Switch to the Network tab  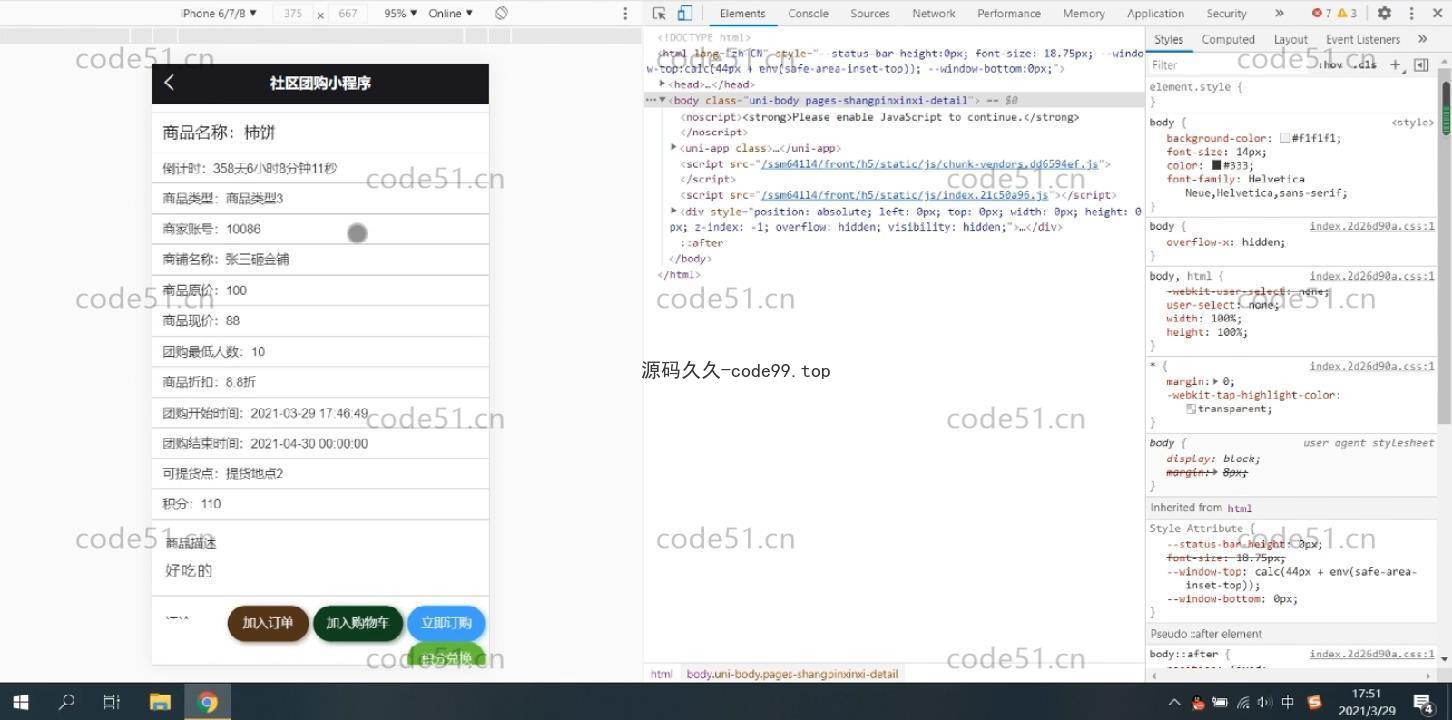[934, 13]
